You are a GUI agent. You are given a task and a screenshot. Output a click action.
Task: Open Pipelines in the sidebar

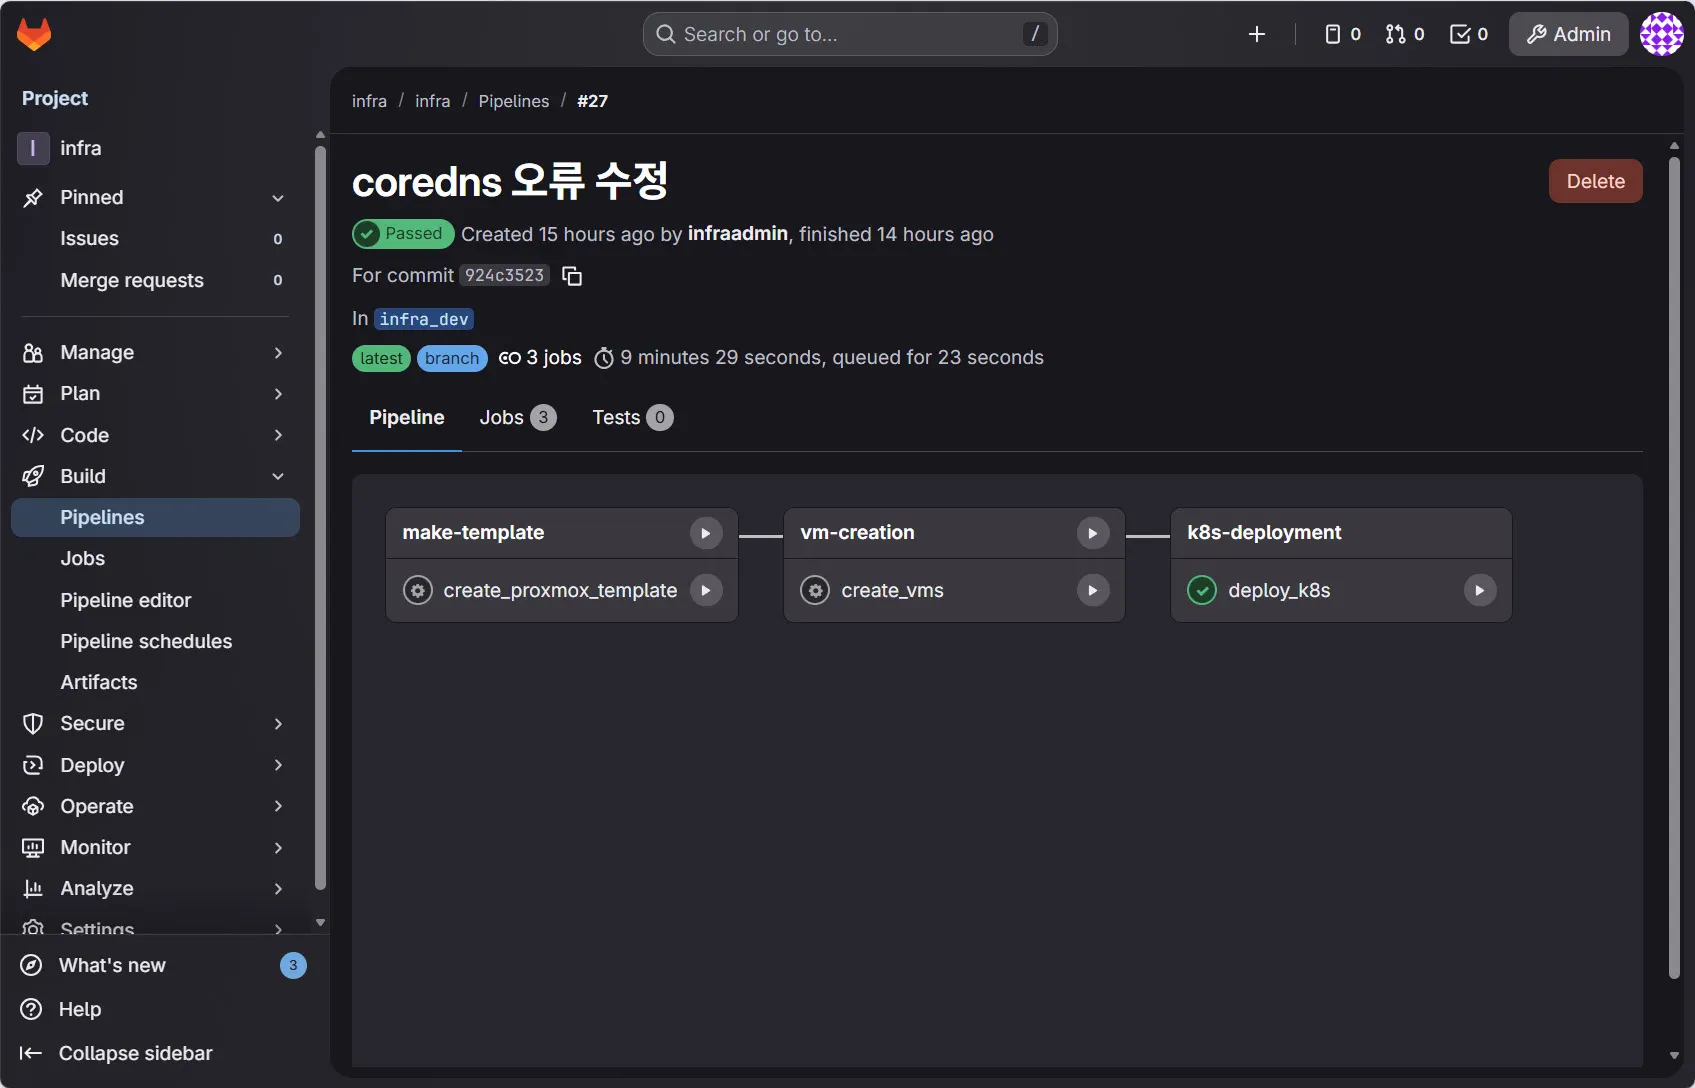[155, 517]
